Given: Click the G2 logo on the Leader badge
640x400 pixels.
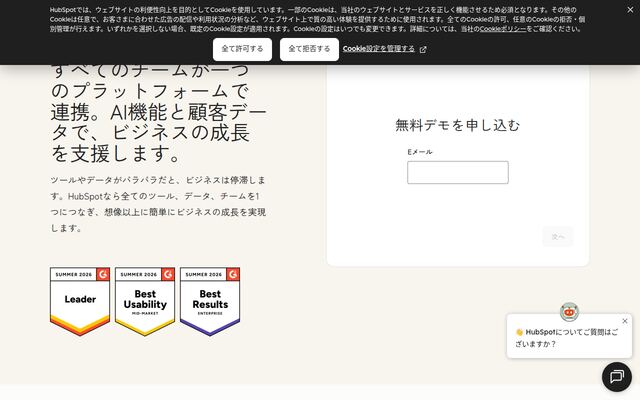Looking at the screenshot, I should tap(103, 274).
